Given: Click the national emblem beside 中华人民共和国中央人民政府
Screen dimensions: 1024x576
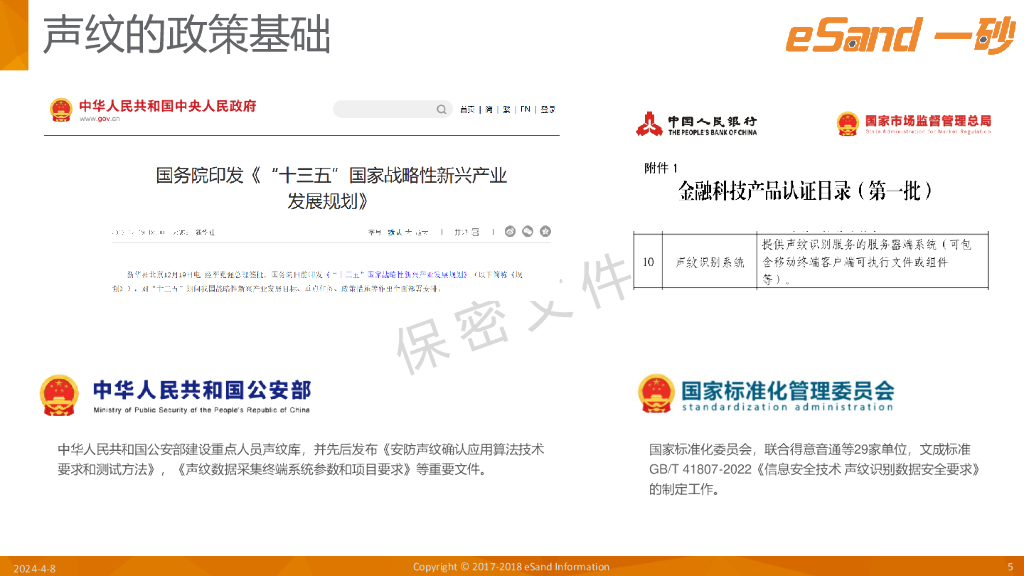Looking at the screenshot, I should pyautogui.click(x=61, y=110).
